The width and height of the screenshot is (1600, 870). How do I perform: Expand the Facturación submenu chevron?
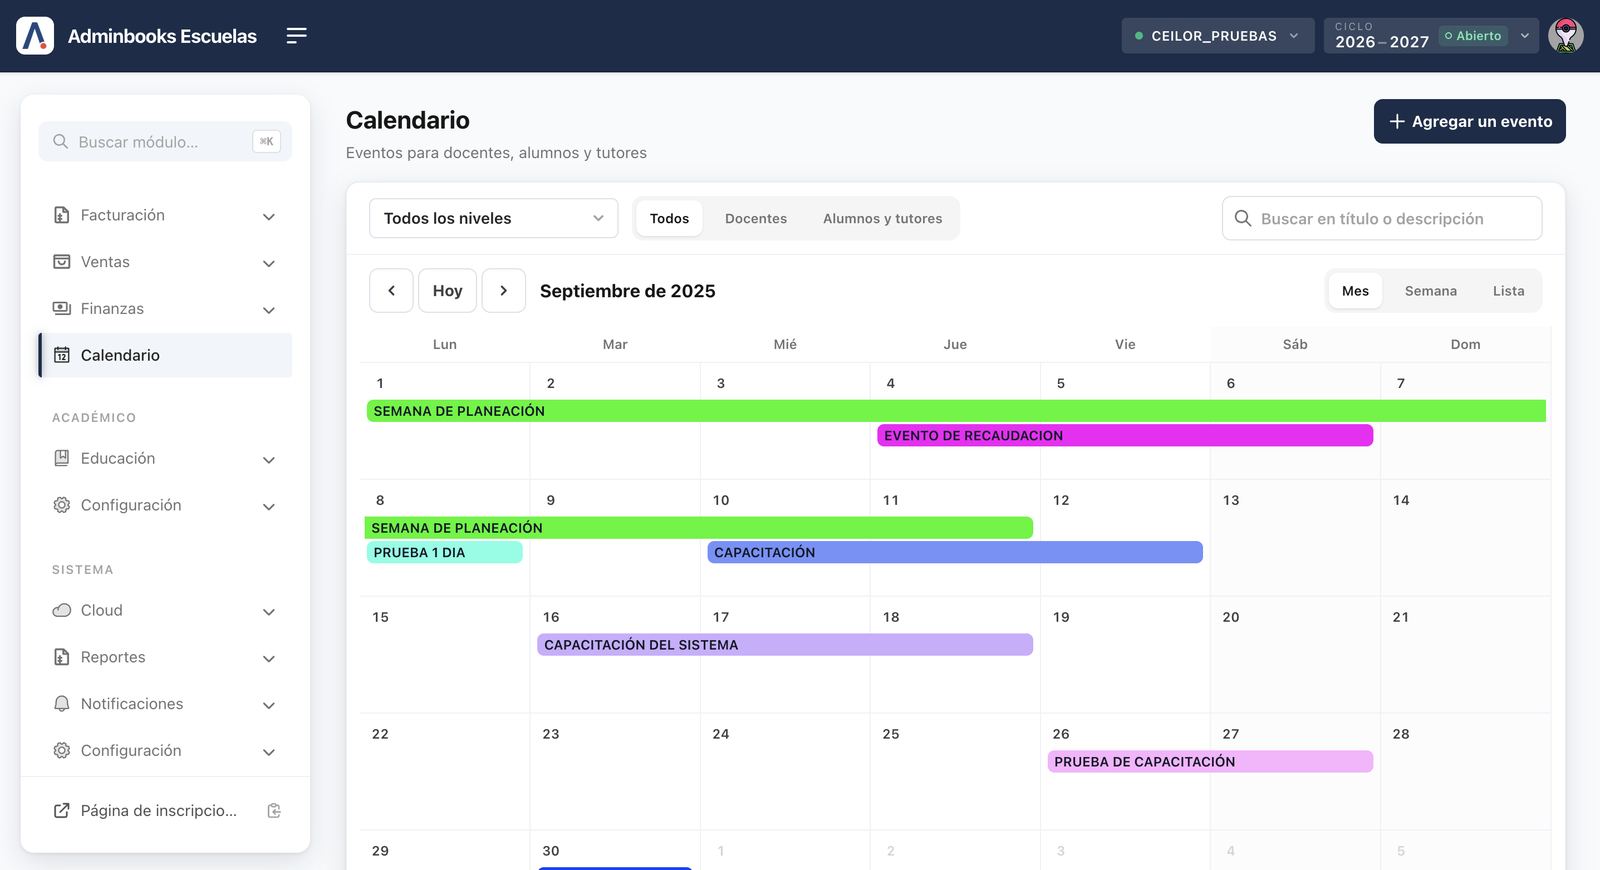point(269,216)
